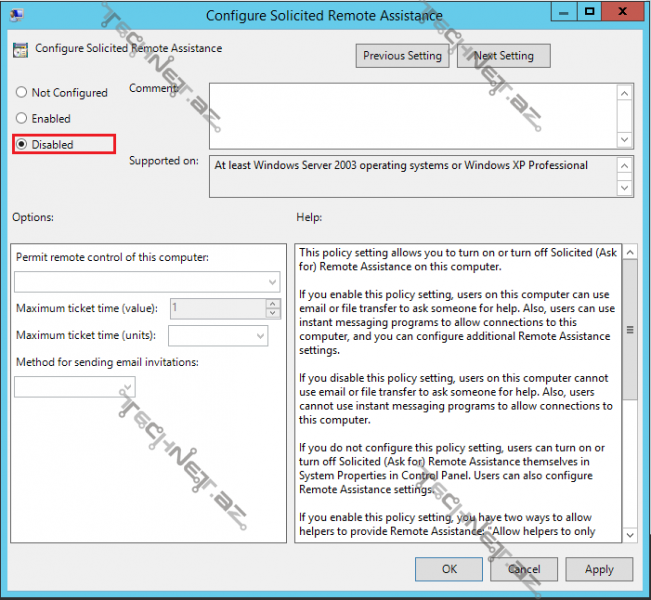Screen dimensions: 651x600
Task: Click the Cancel button
Action: point(524,569)
